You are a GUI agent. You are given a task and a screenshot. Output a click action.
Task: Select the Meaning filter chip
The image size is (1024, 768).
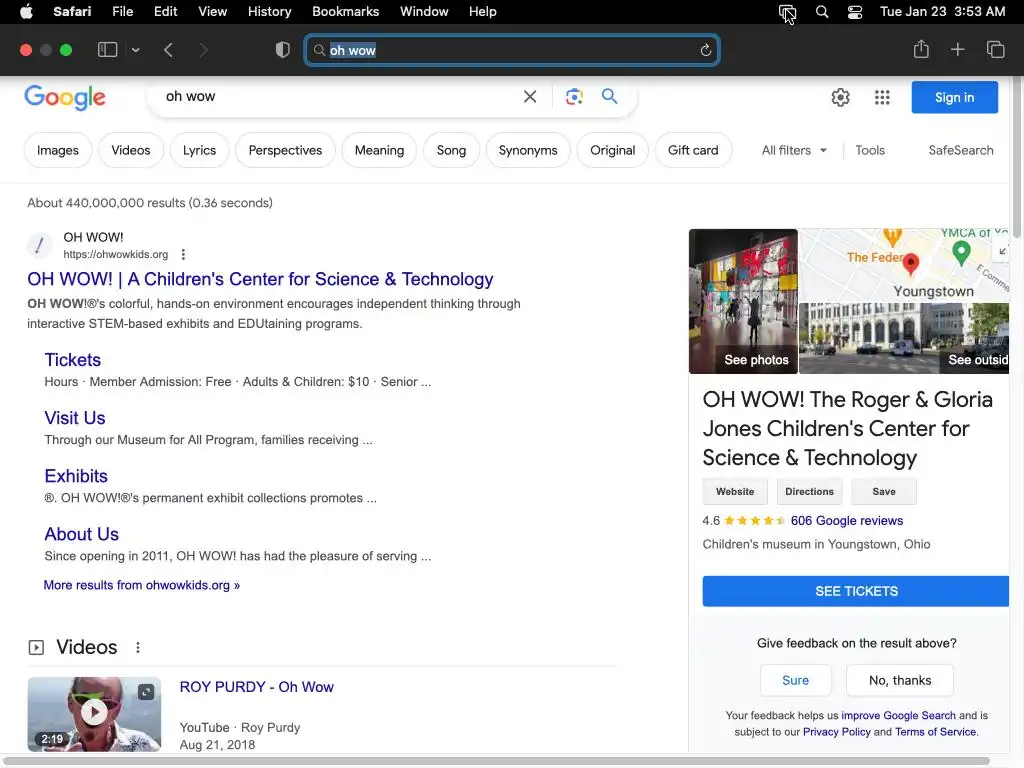tap(379, 150)
